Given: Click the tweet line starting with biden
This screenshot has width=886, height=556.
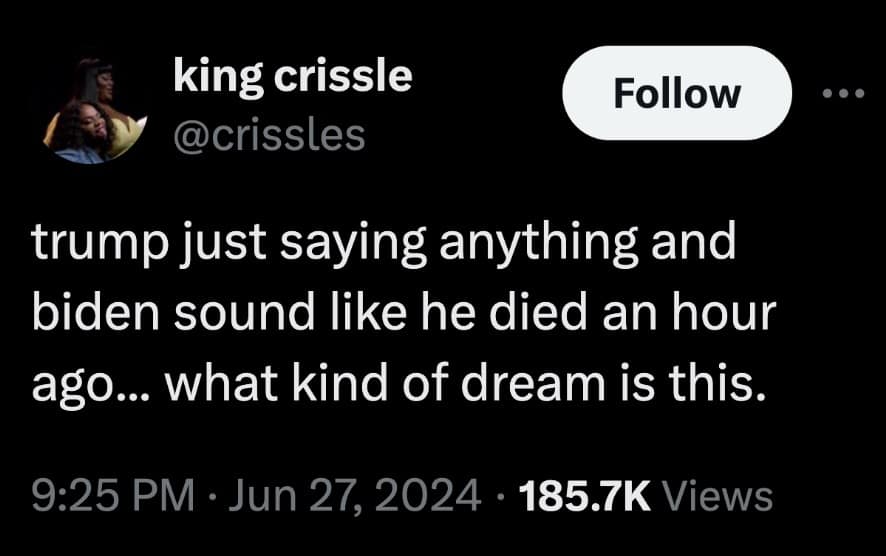Looking at the screenshot, I should tap(403, 315).
